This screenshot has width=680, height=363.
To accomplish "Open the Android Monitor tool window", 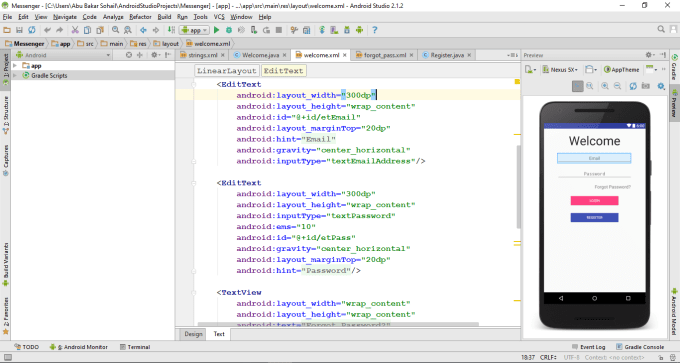I will tap(78, 347).
